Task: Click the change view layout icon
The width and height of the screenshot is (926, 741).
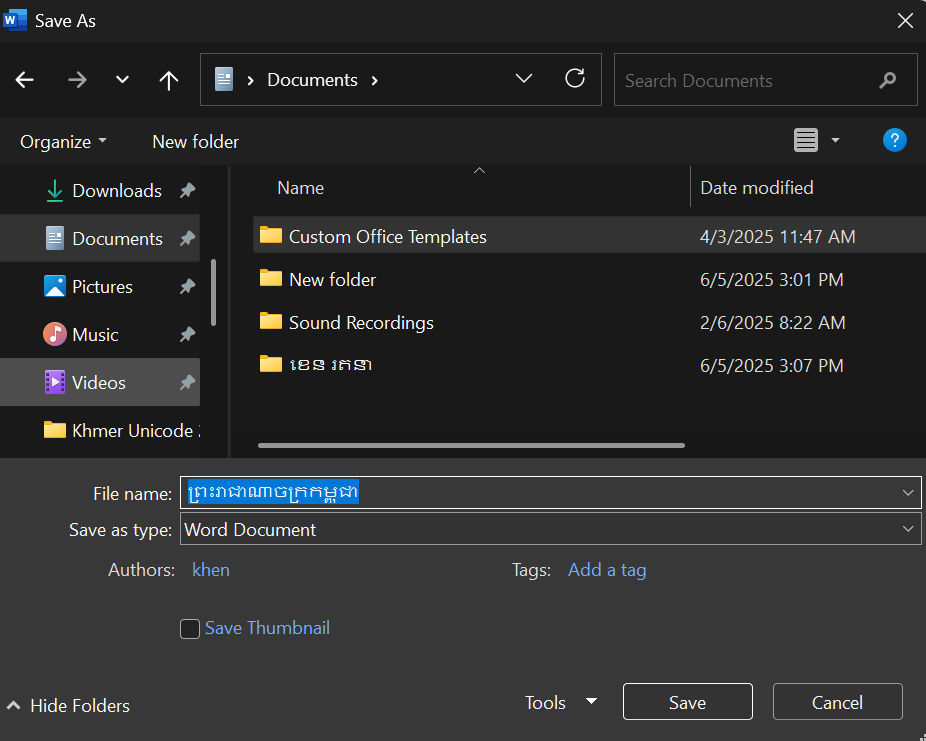Action: pyautogui.click(x=806, y=141)
